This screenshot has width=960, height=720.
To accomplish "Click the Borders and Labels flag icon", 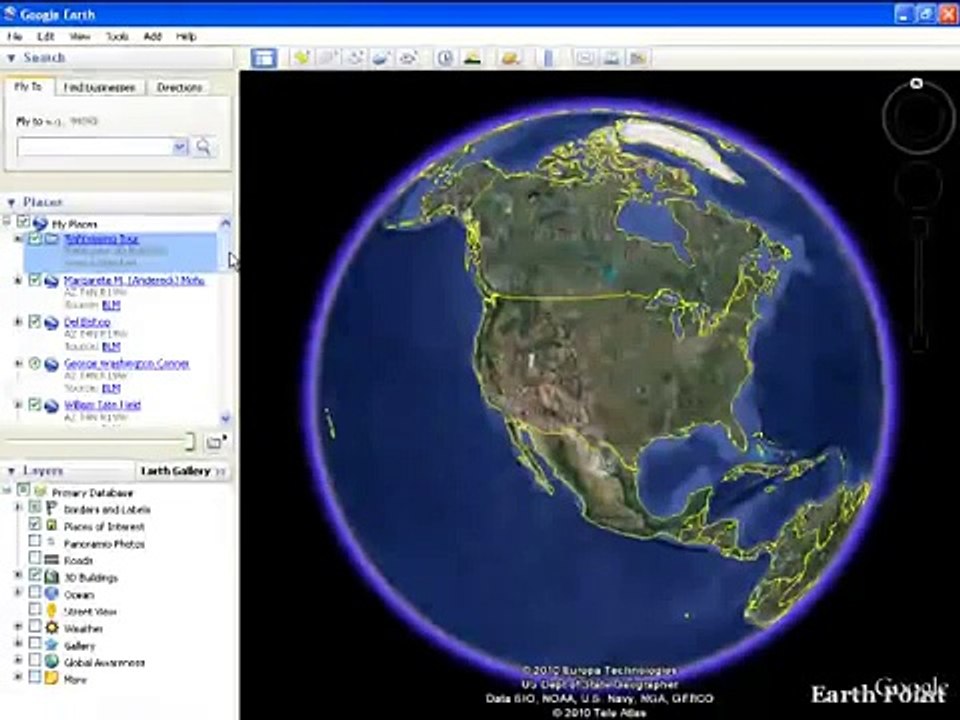I will coord(52,509).
